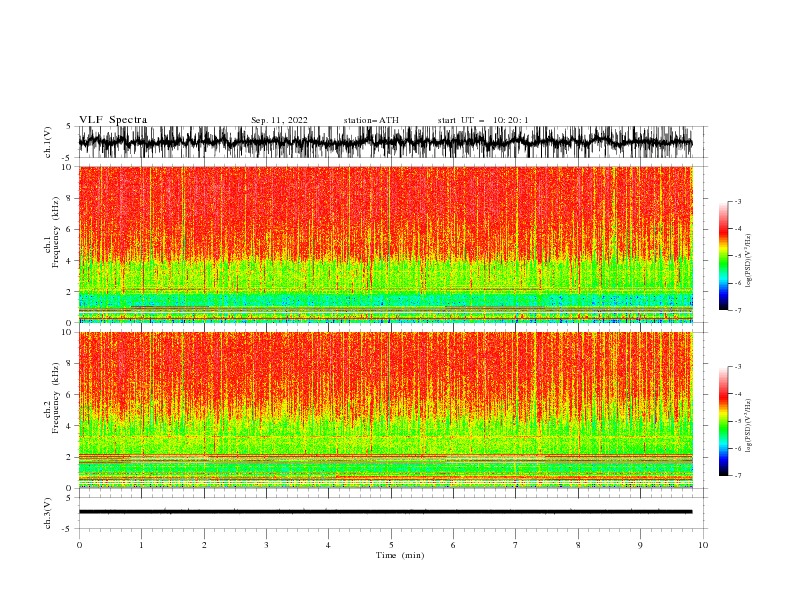The width and height of the screenshot is (792, 612).
Task: Click the "-7" label on ch.2 color bar
Action: [x=738, y=475]
